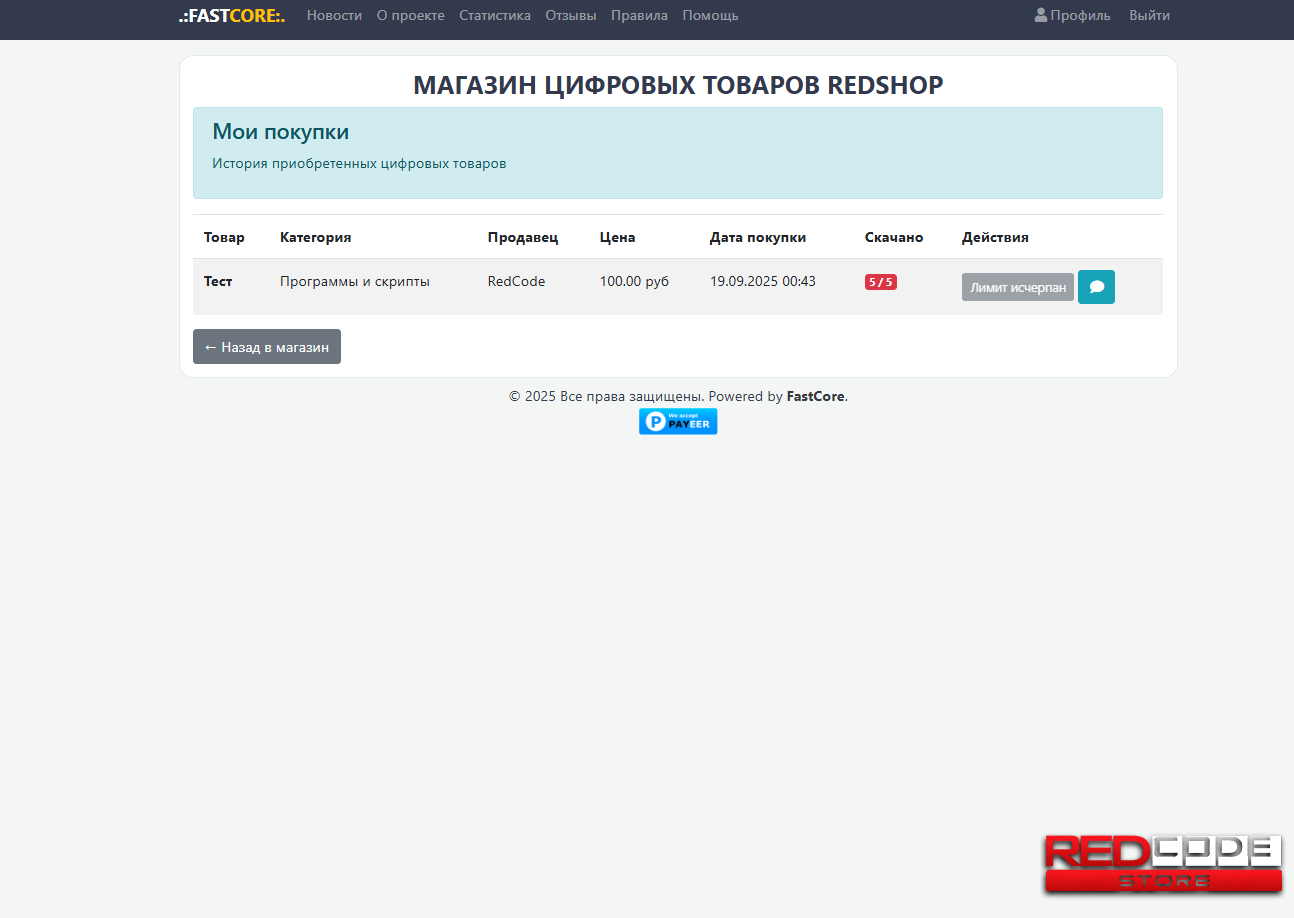
Task: Open the Тест product entry
Action: (218, 282)
